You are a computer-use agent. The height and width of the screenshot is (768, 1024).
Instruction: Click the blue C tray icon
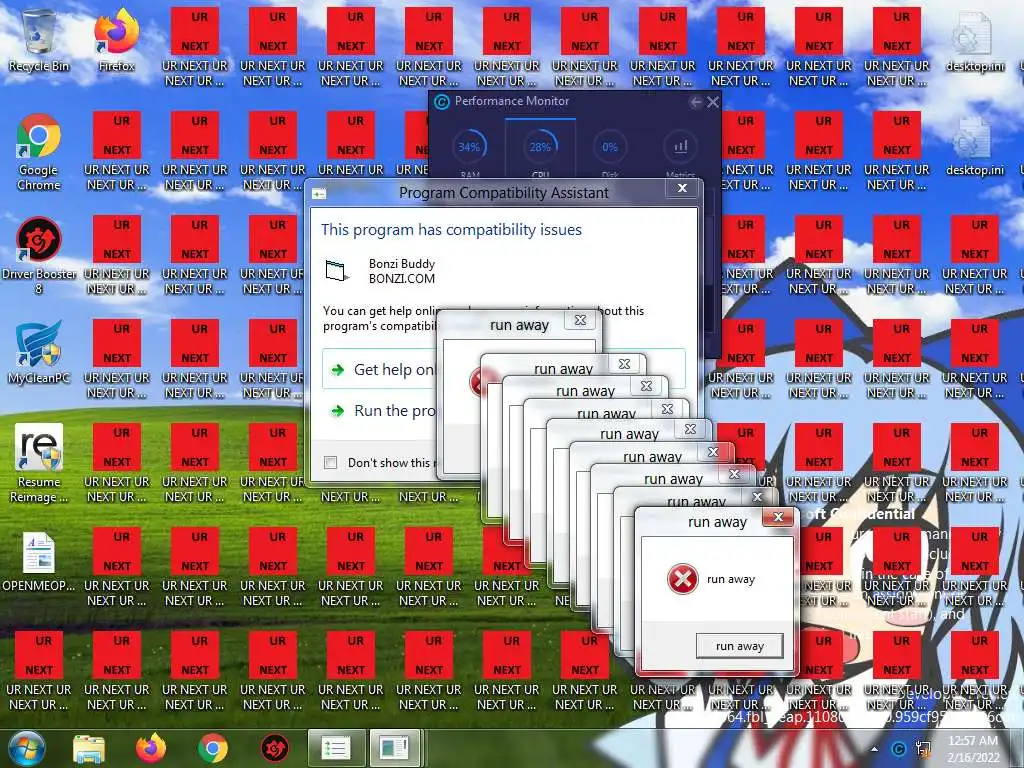(899, 749)
